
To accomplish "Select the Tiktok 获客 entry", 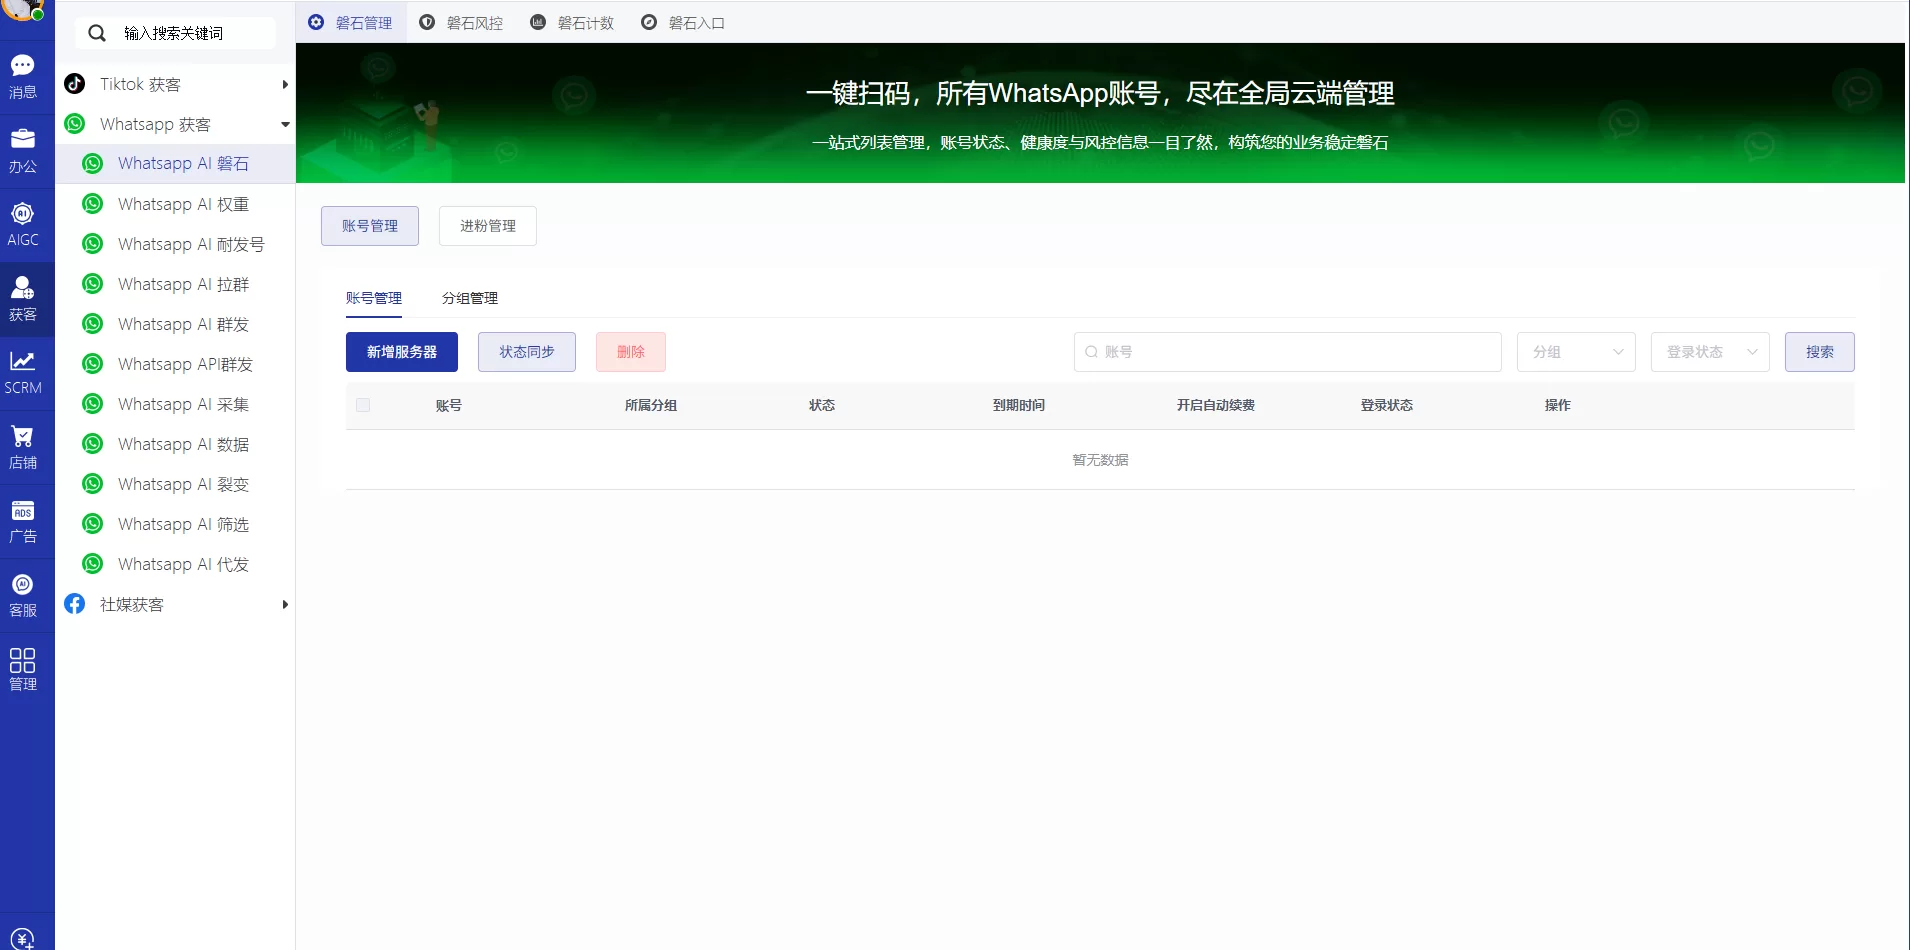I will click(x=140, y=84).
